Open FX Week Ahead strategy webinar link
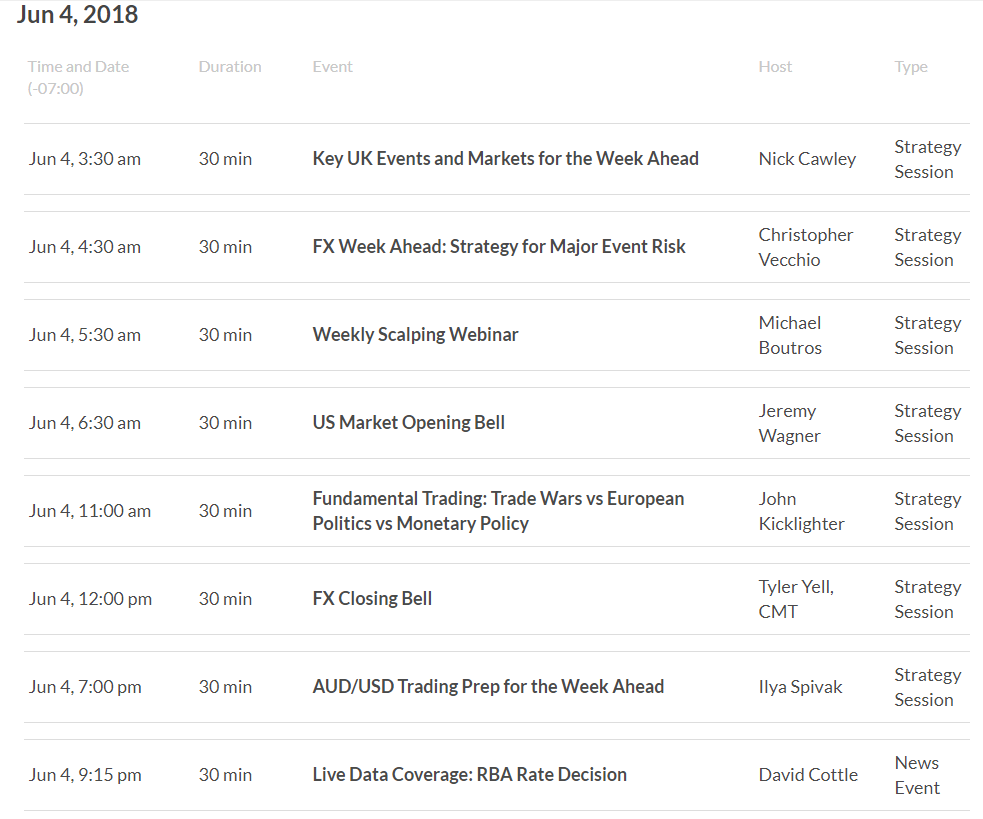Screen dimensions: 983x819 [499, 247]
